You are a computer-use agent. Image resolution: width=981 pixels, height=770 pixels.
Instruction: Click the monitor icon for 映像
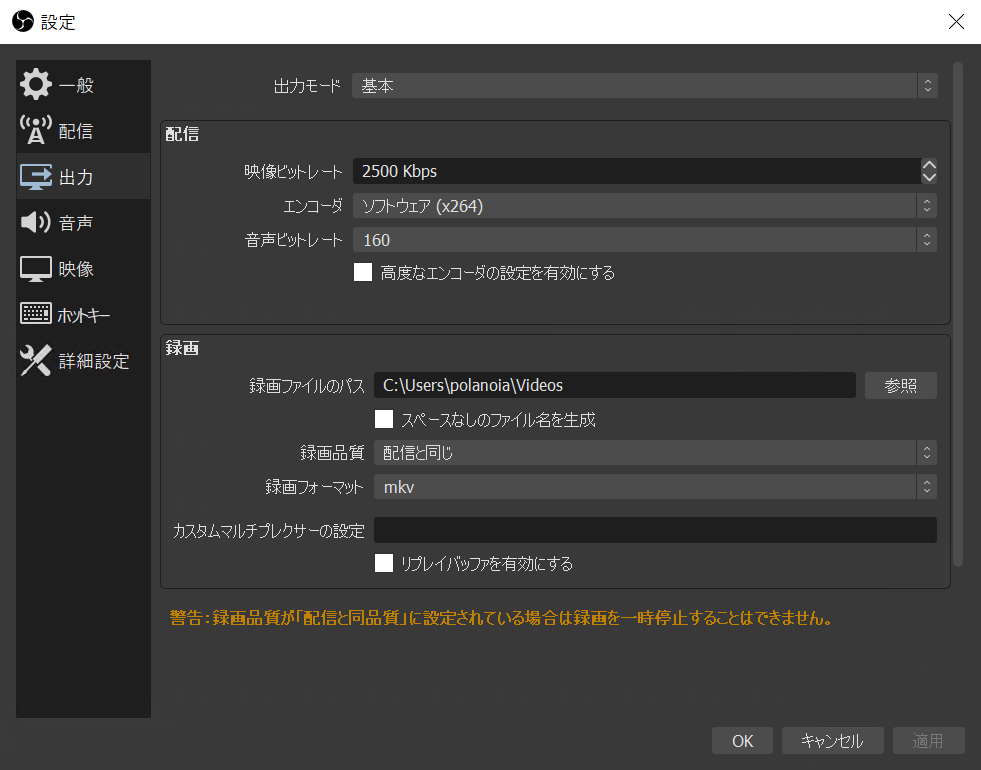36,269
